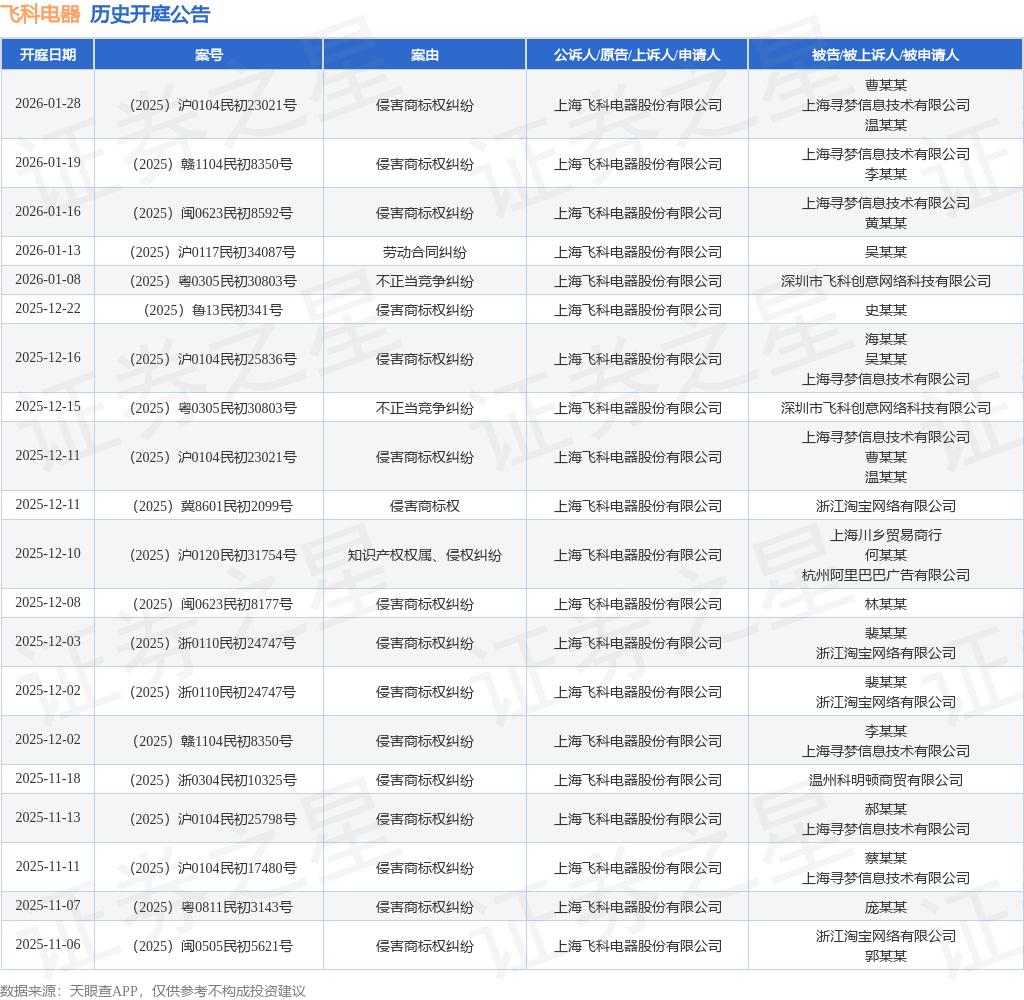This screenshot has height=1000, width=1024.
Task: Click the 开庭日期 column header
Action: click(x=48, y=55)
